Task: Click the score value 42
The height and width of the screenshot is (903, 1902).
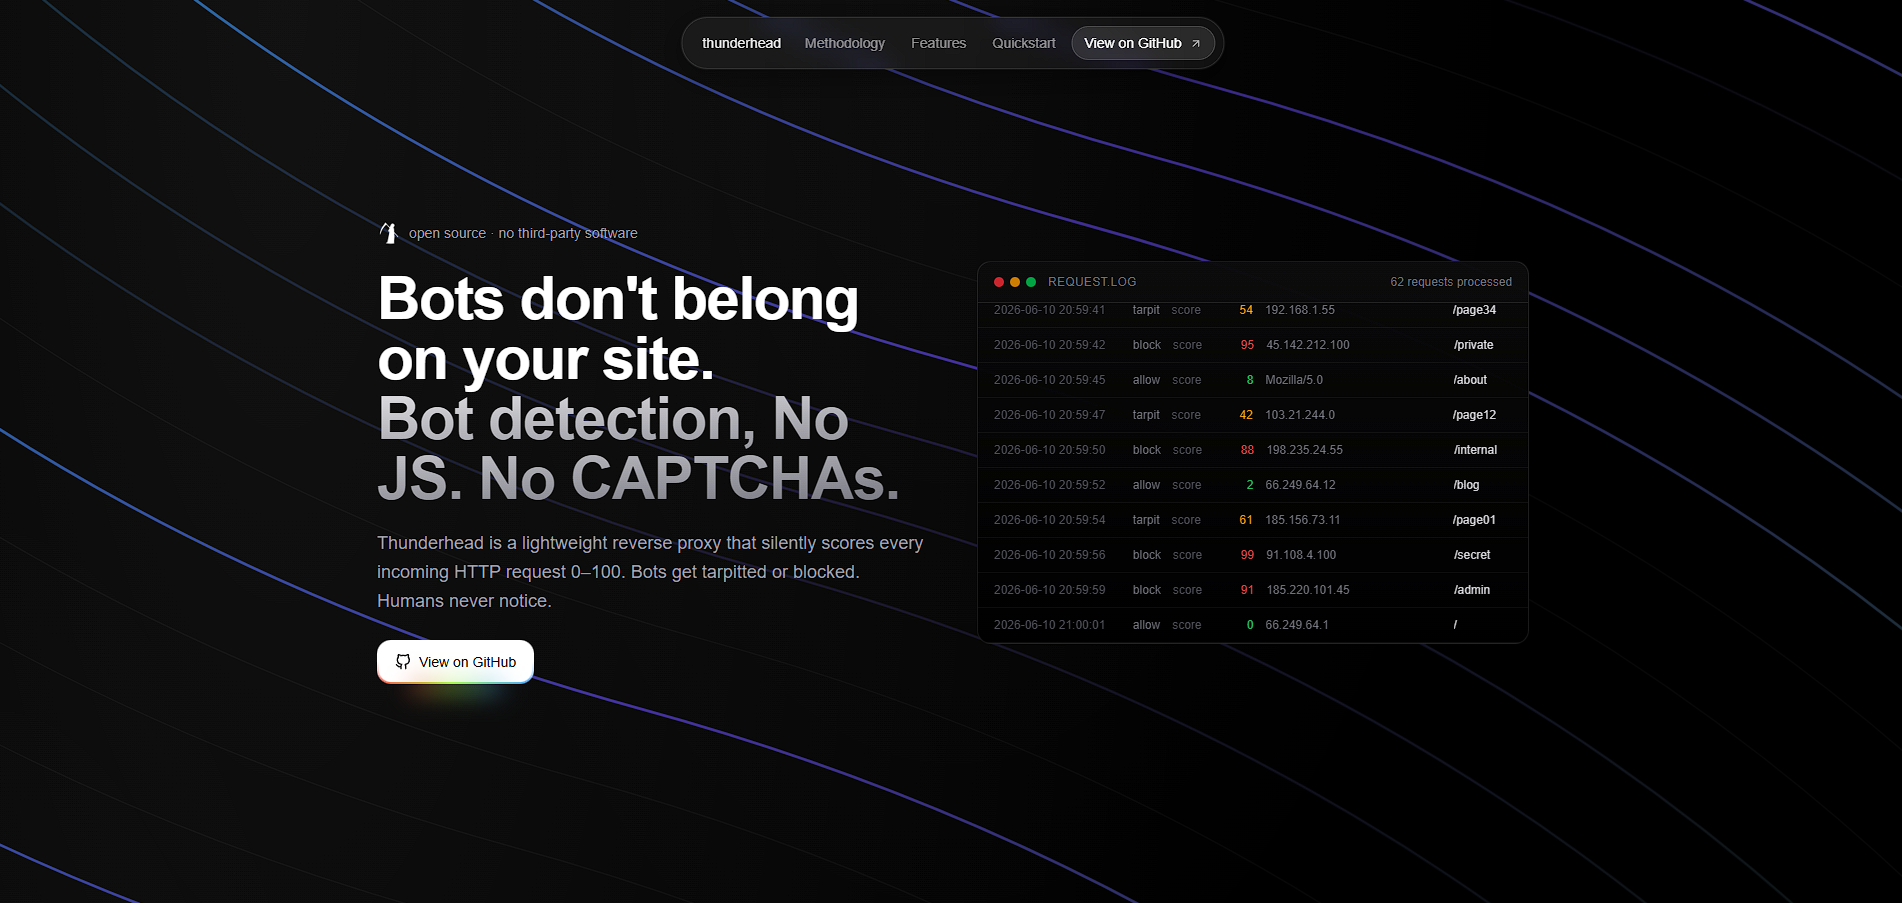Action: (x=1246, y=415)
